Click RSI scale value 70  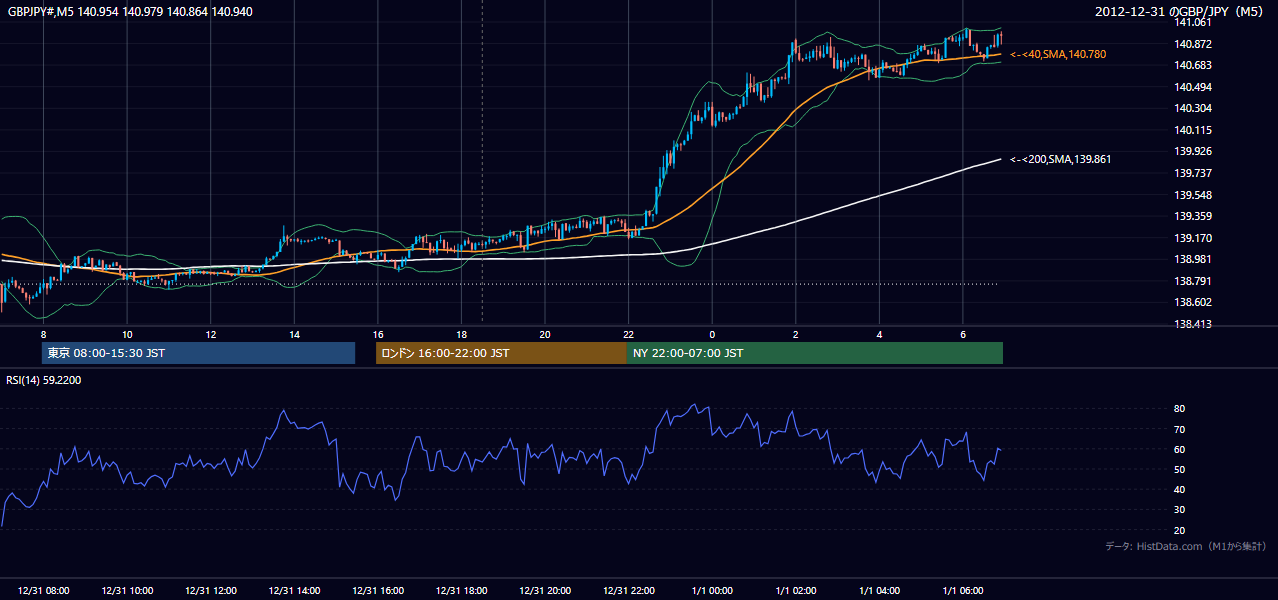(1179, 429)
